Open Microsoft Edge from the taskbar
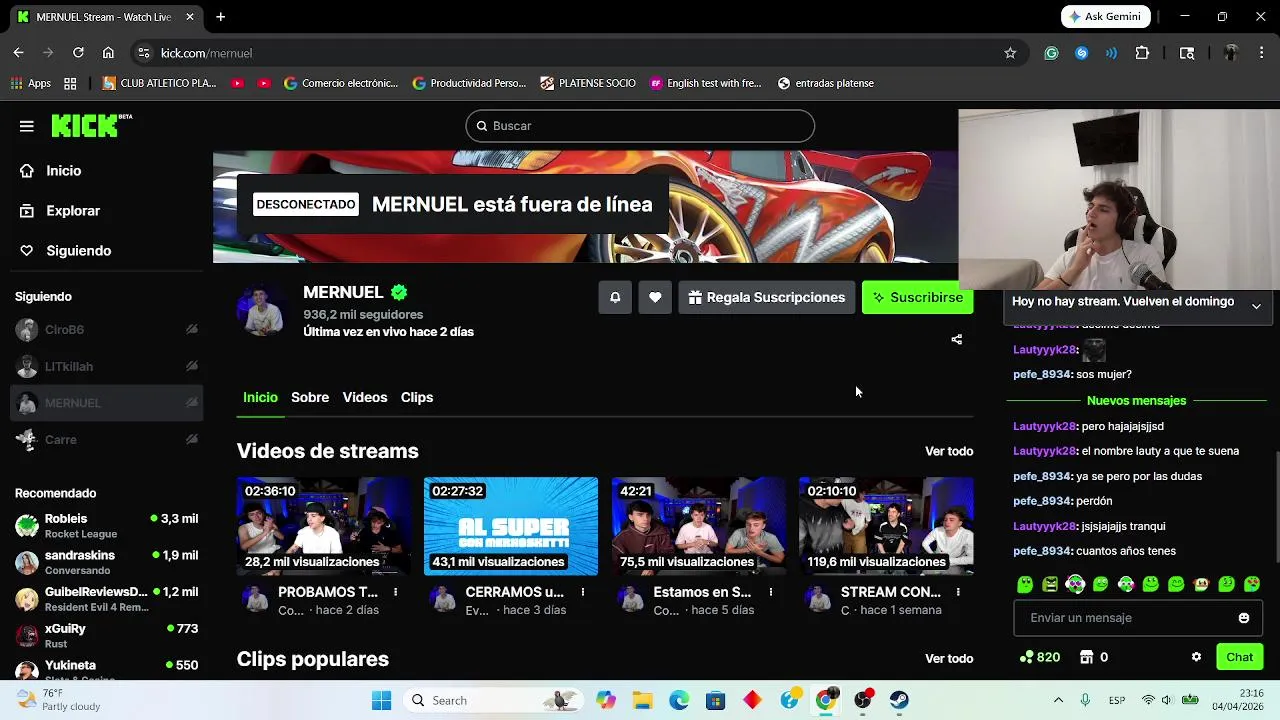Viewport: 1280px width, 720px height. tap(679, 700)
